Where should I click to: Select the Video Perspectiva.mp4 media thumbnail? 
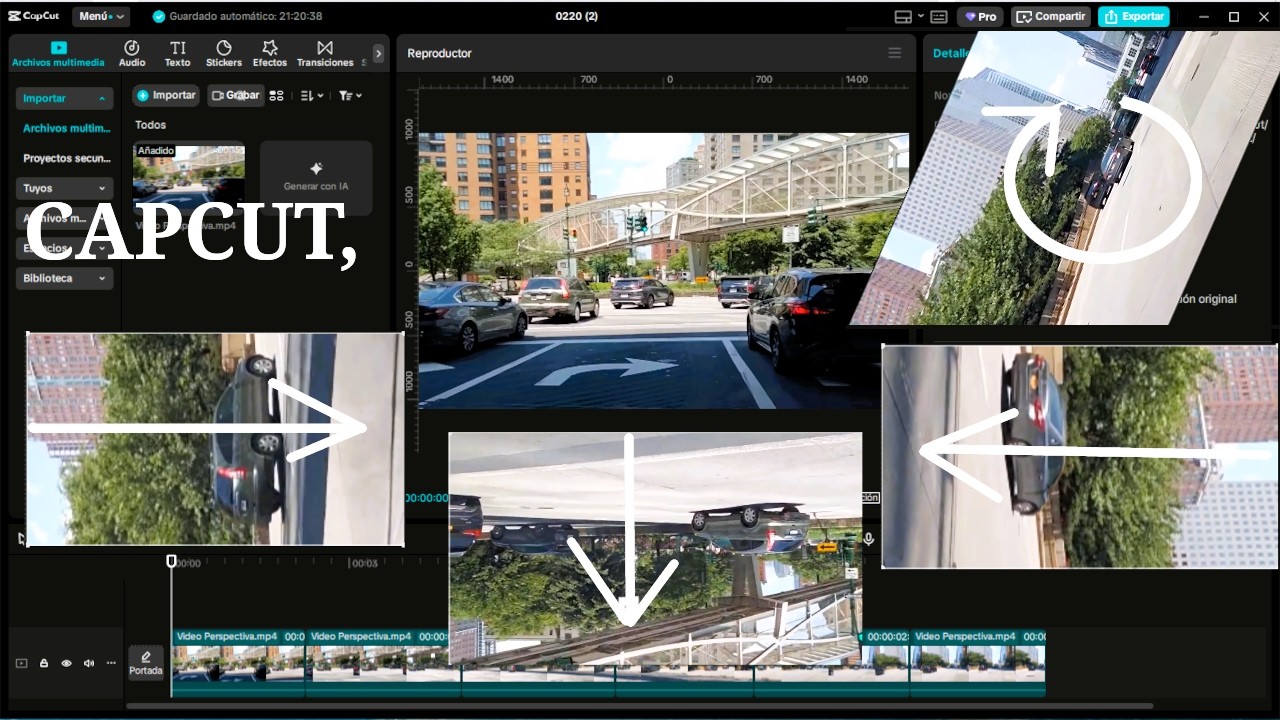tap(189, 178)
